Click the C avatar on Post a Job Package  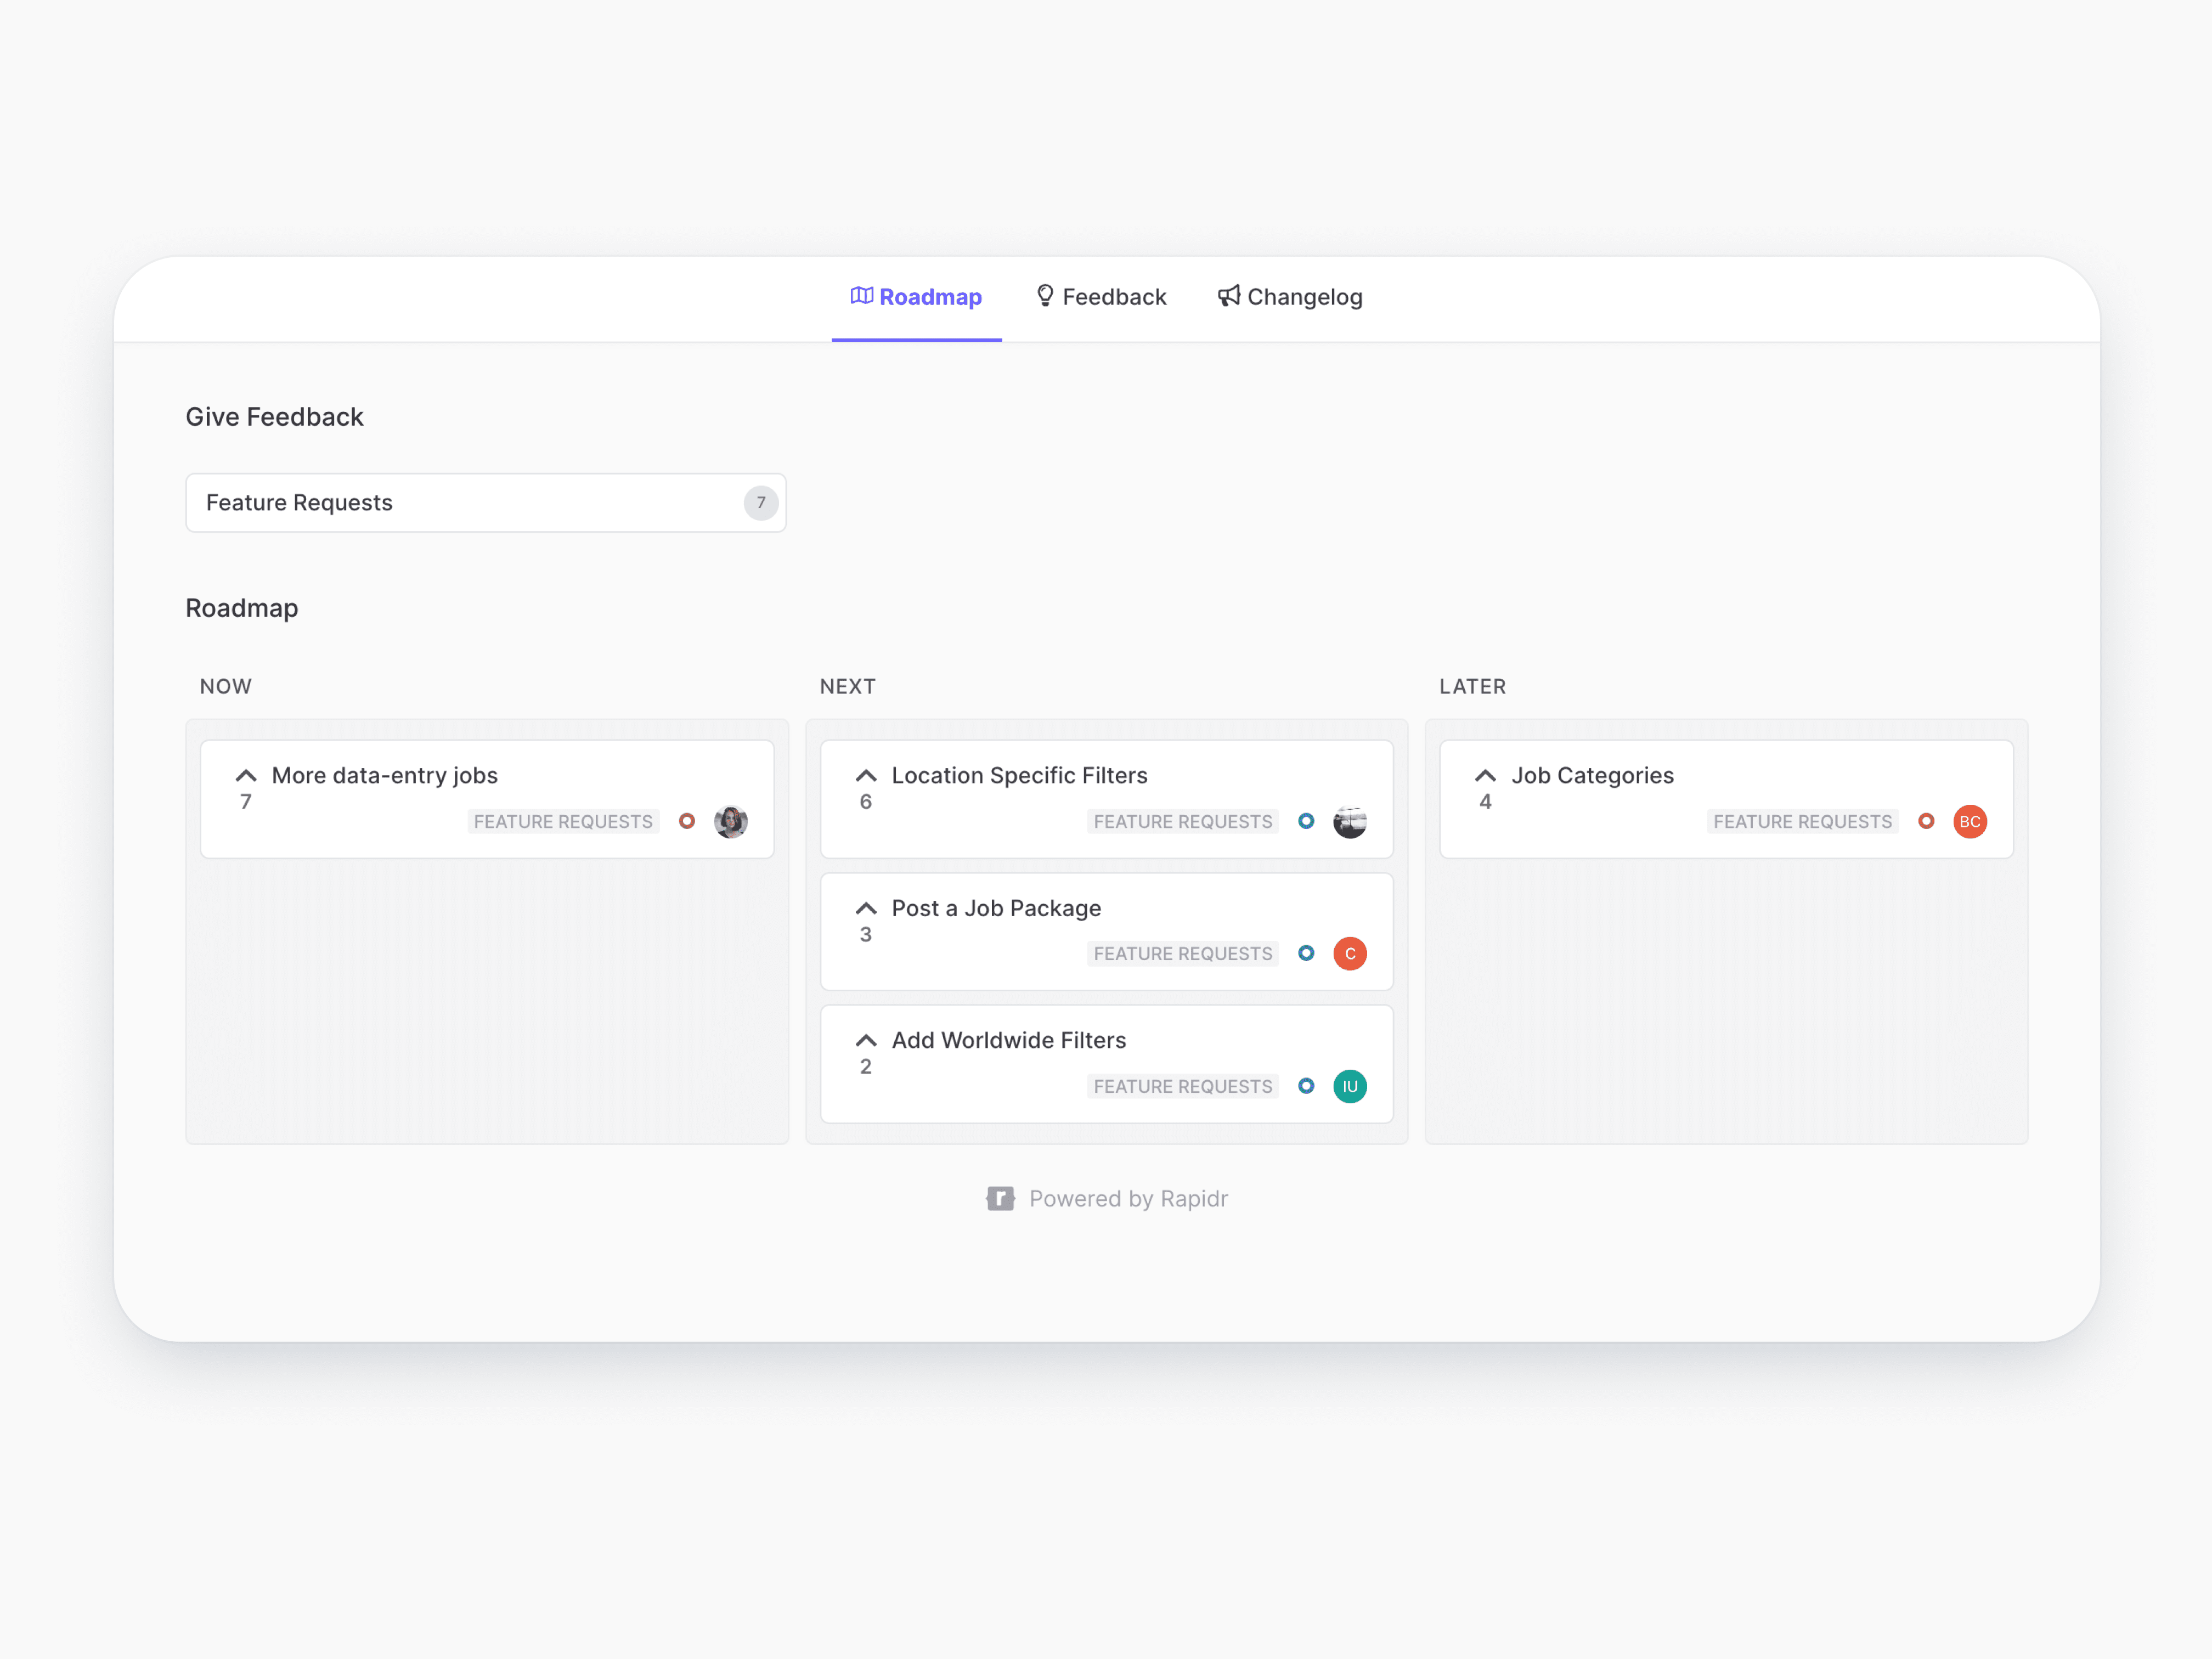[x=1350, y=953]
